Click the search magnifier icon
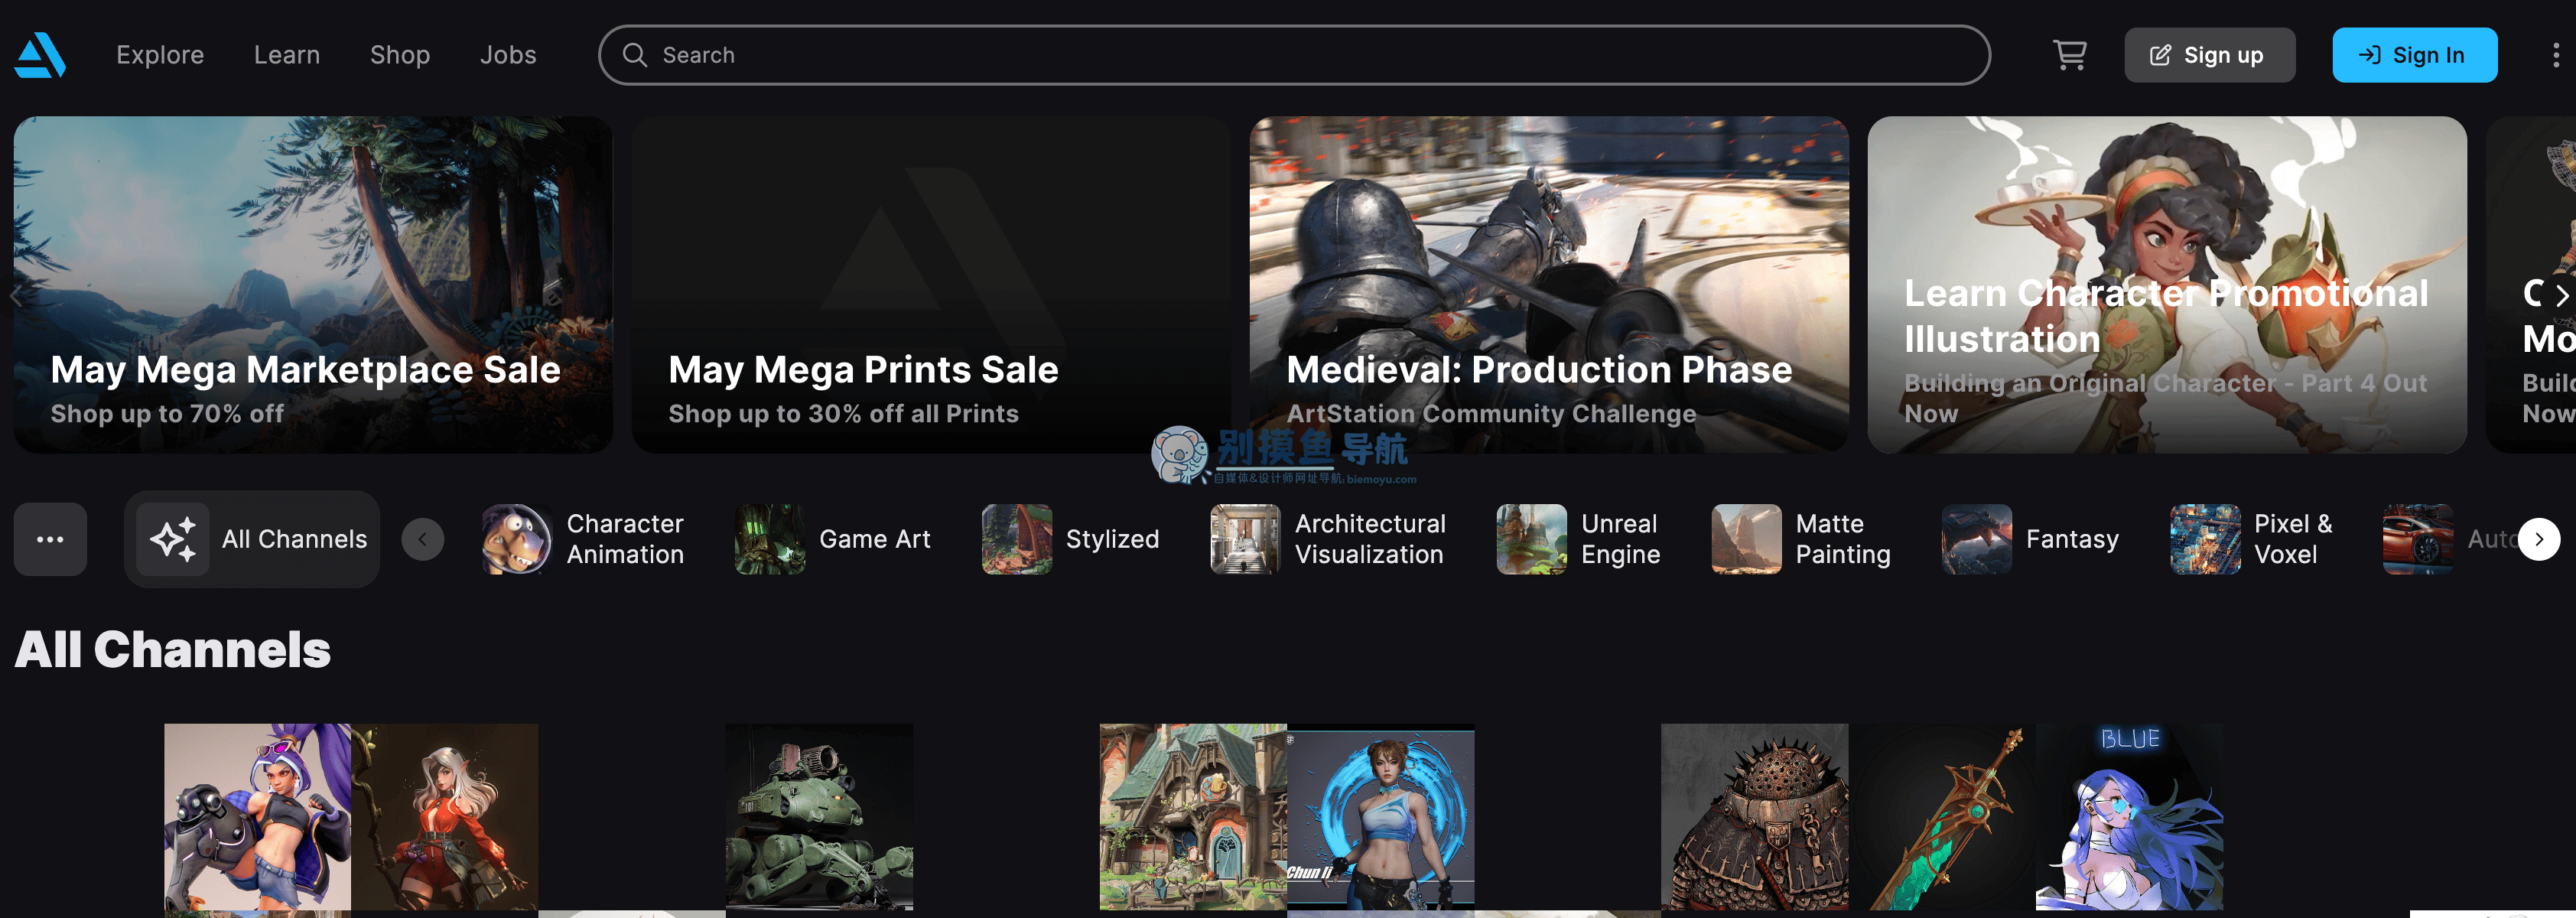 click(635, 55)
